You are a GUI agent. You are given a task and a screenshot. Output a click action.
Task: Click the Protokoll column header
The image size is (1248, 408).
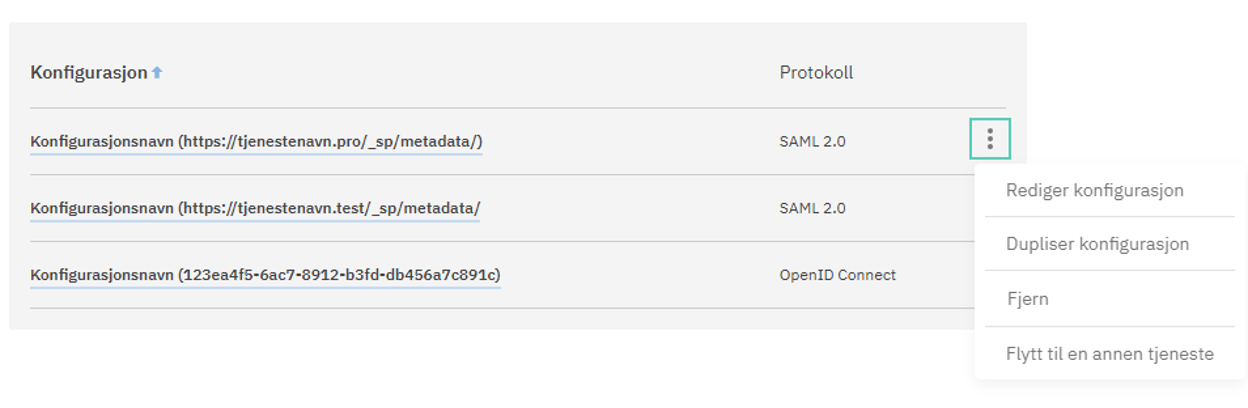pos(816,73)
